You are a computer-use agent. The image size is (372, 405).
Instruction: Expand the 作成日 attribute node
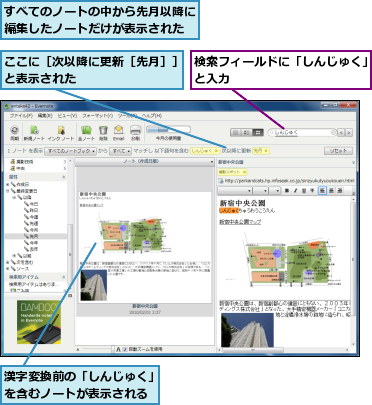tap(8, 184)
